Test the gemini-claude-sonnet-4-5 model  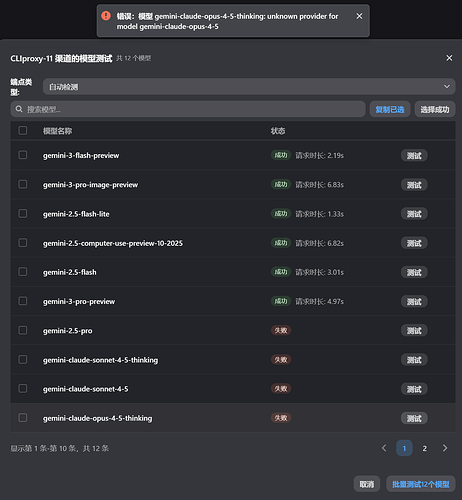tap(414, 389)
